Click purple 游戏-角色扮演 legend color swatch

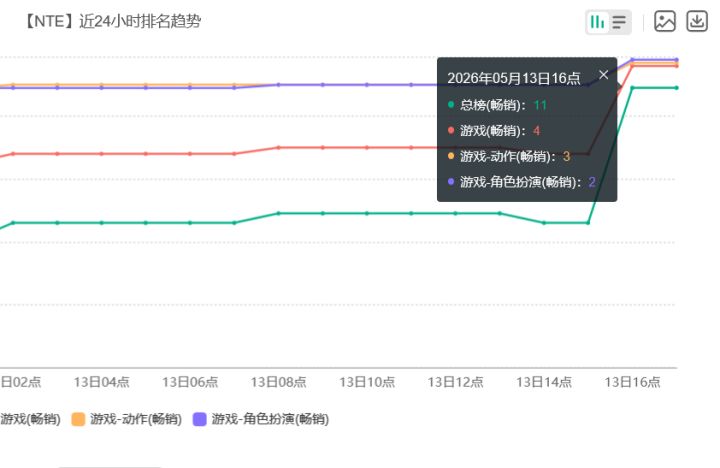200,419
